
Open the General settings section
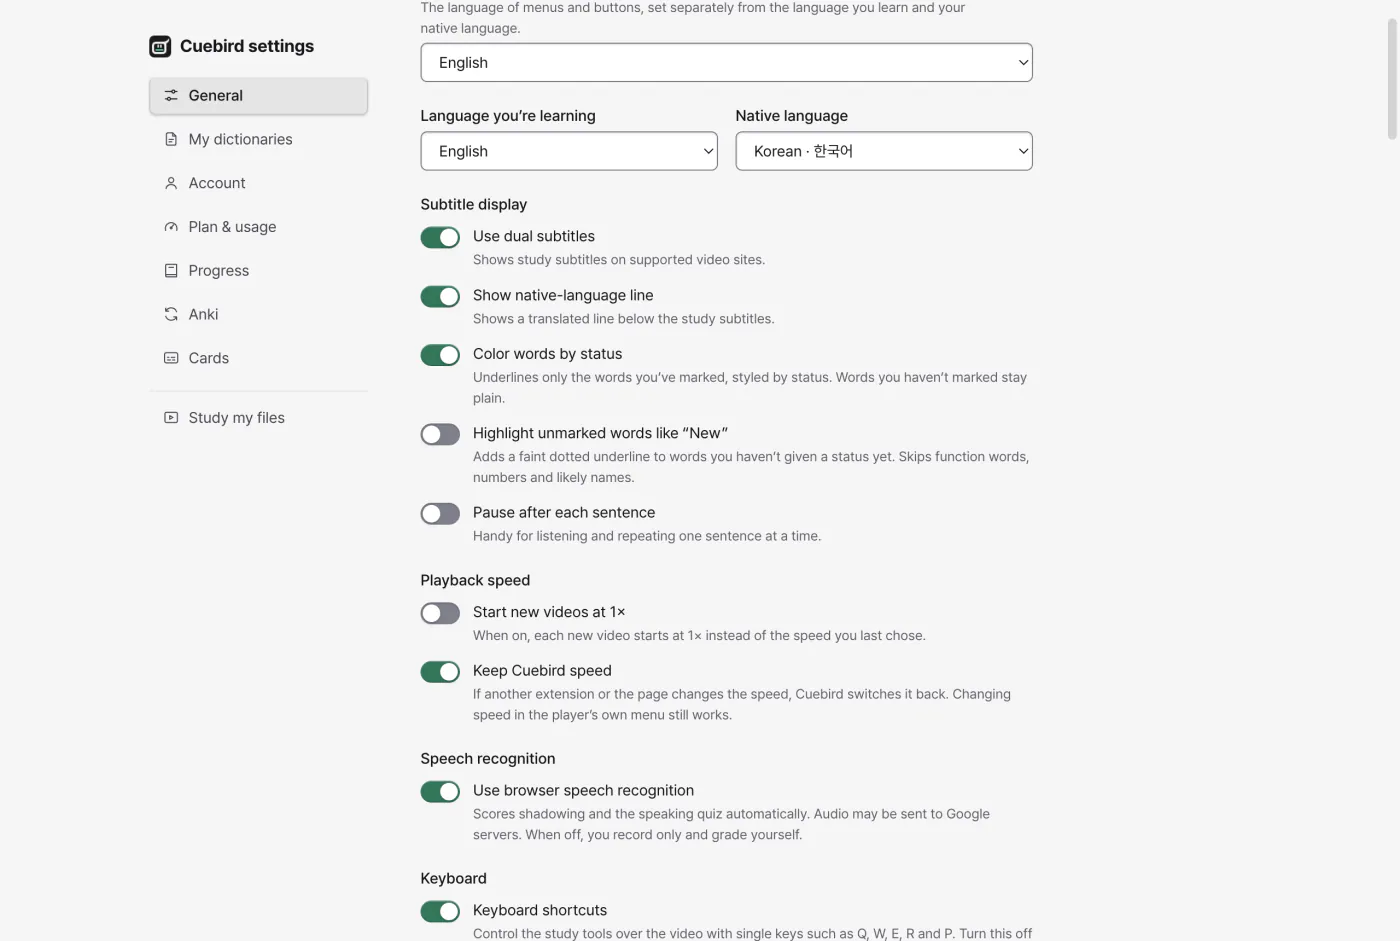(258, 96)
